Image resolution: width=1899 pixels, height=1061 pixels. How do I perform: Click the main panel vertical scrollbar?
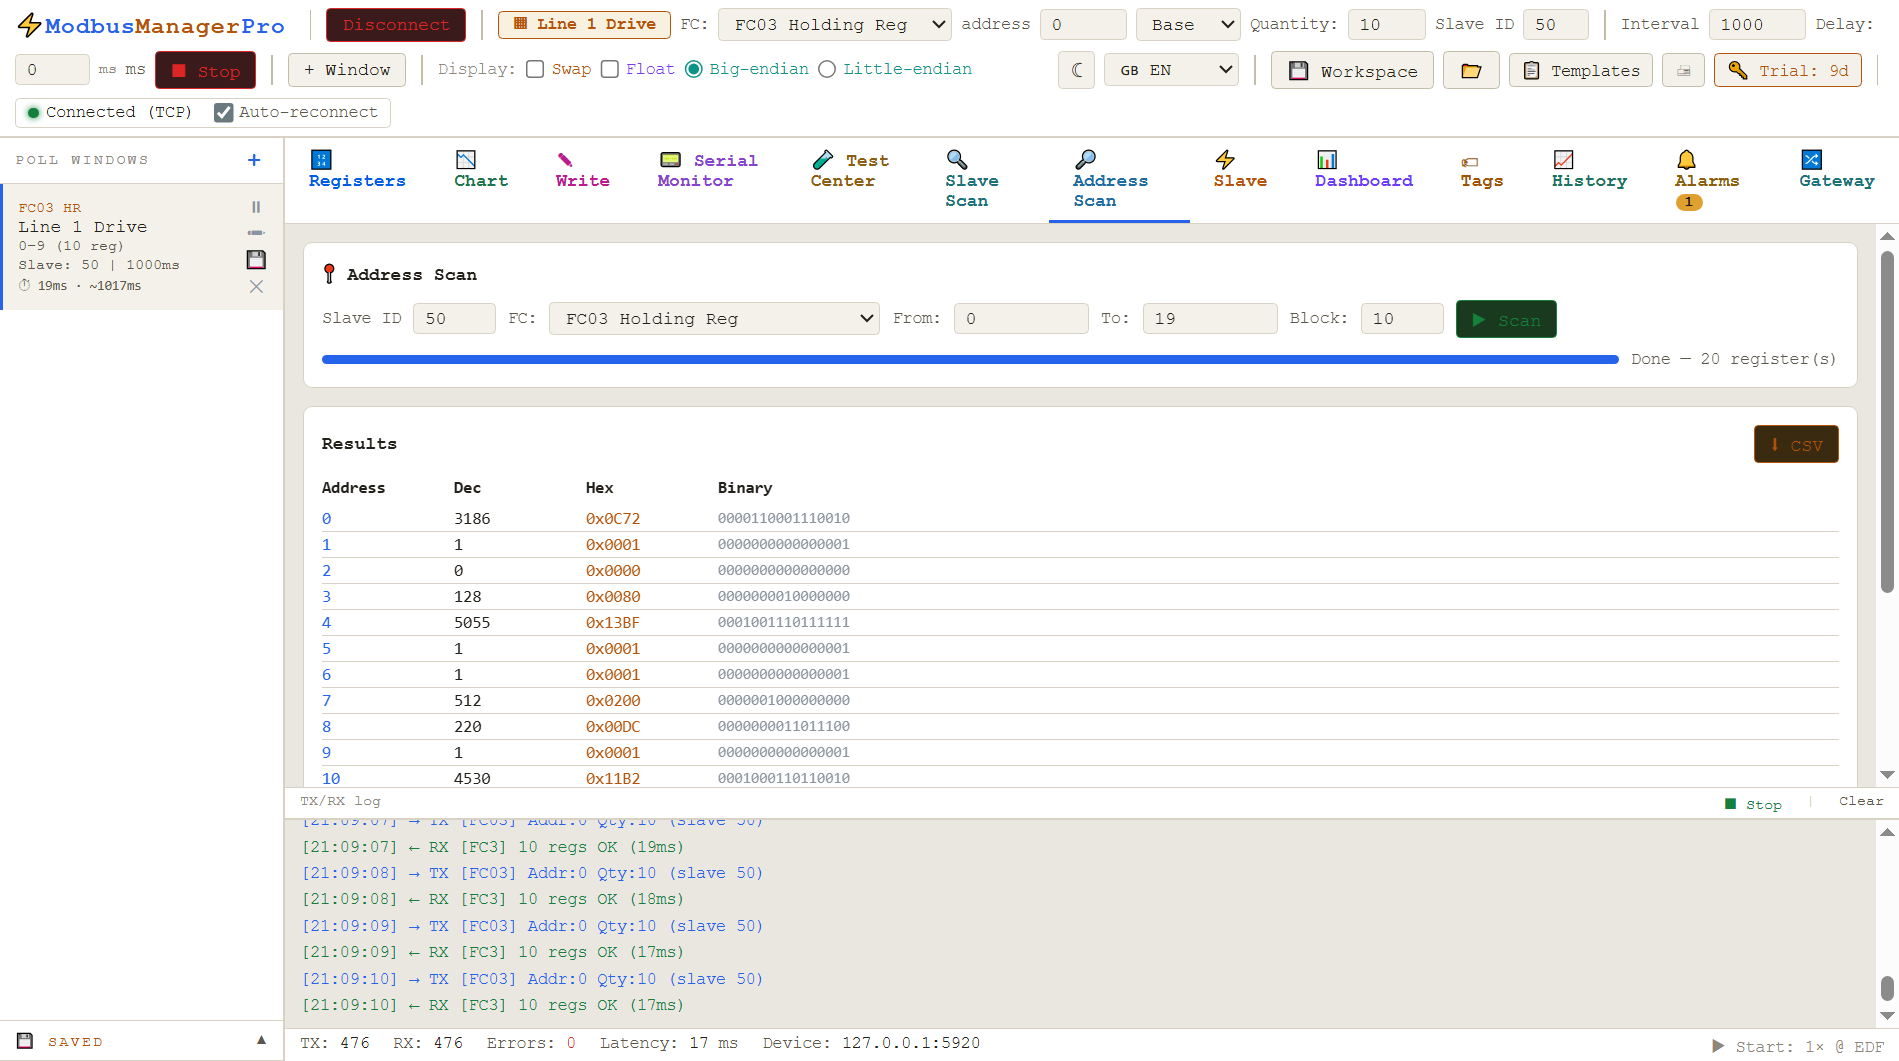coord(1887,422)
